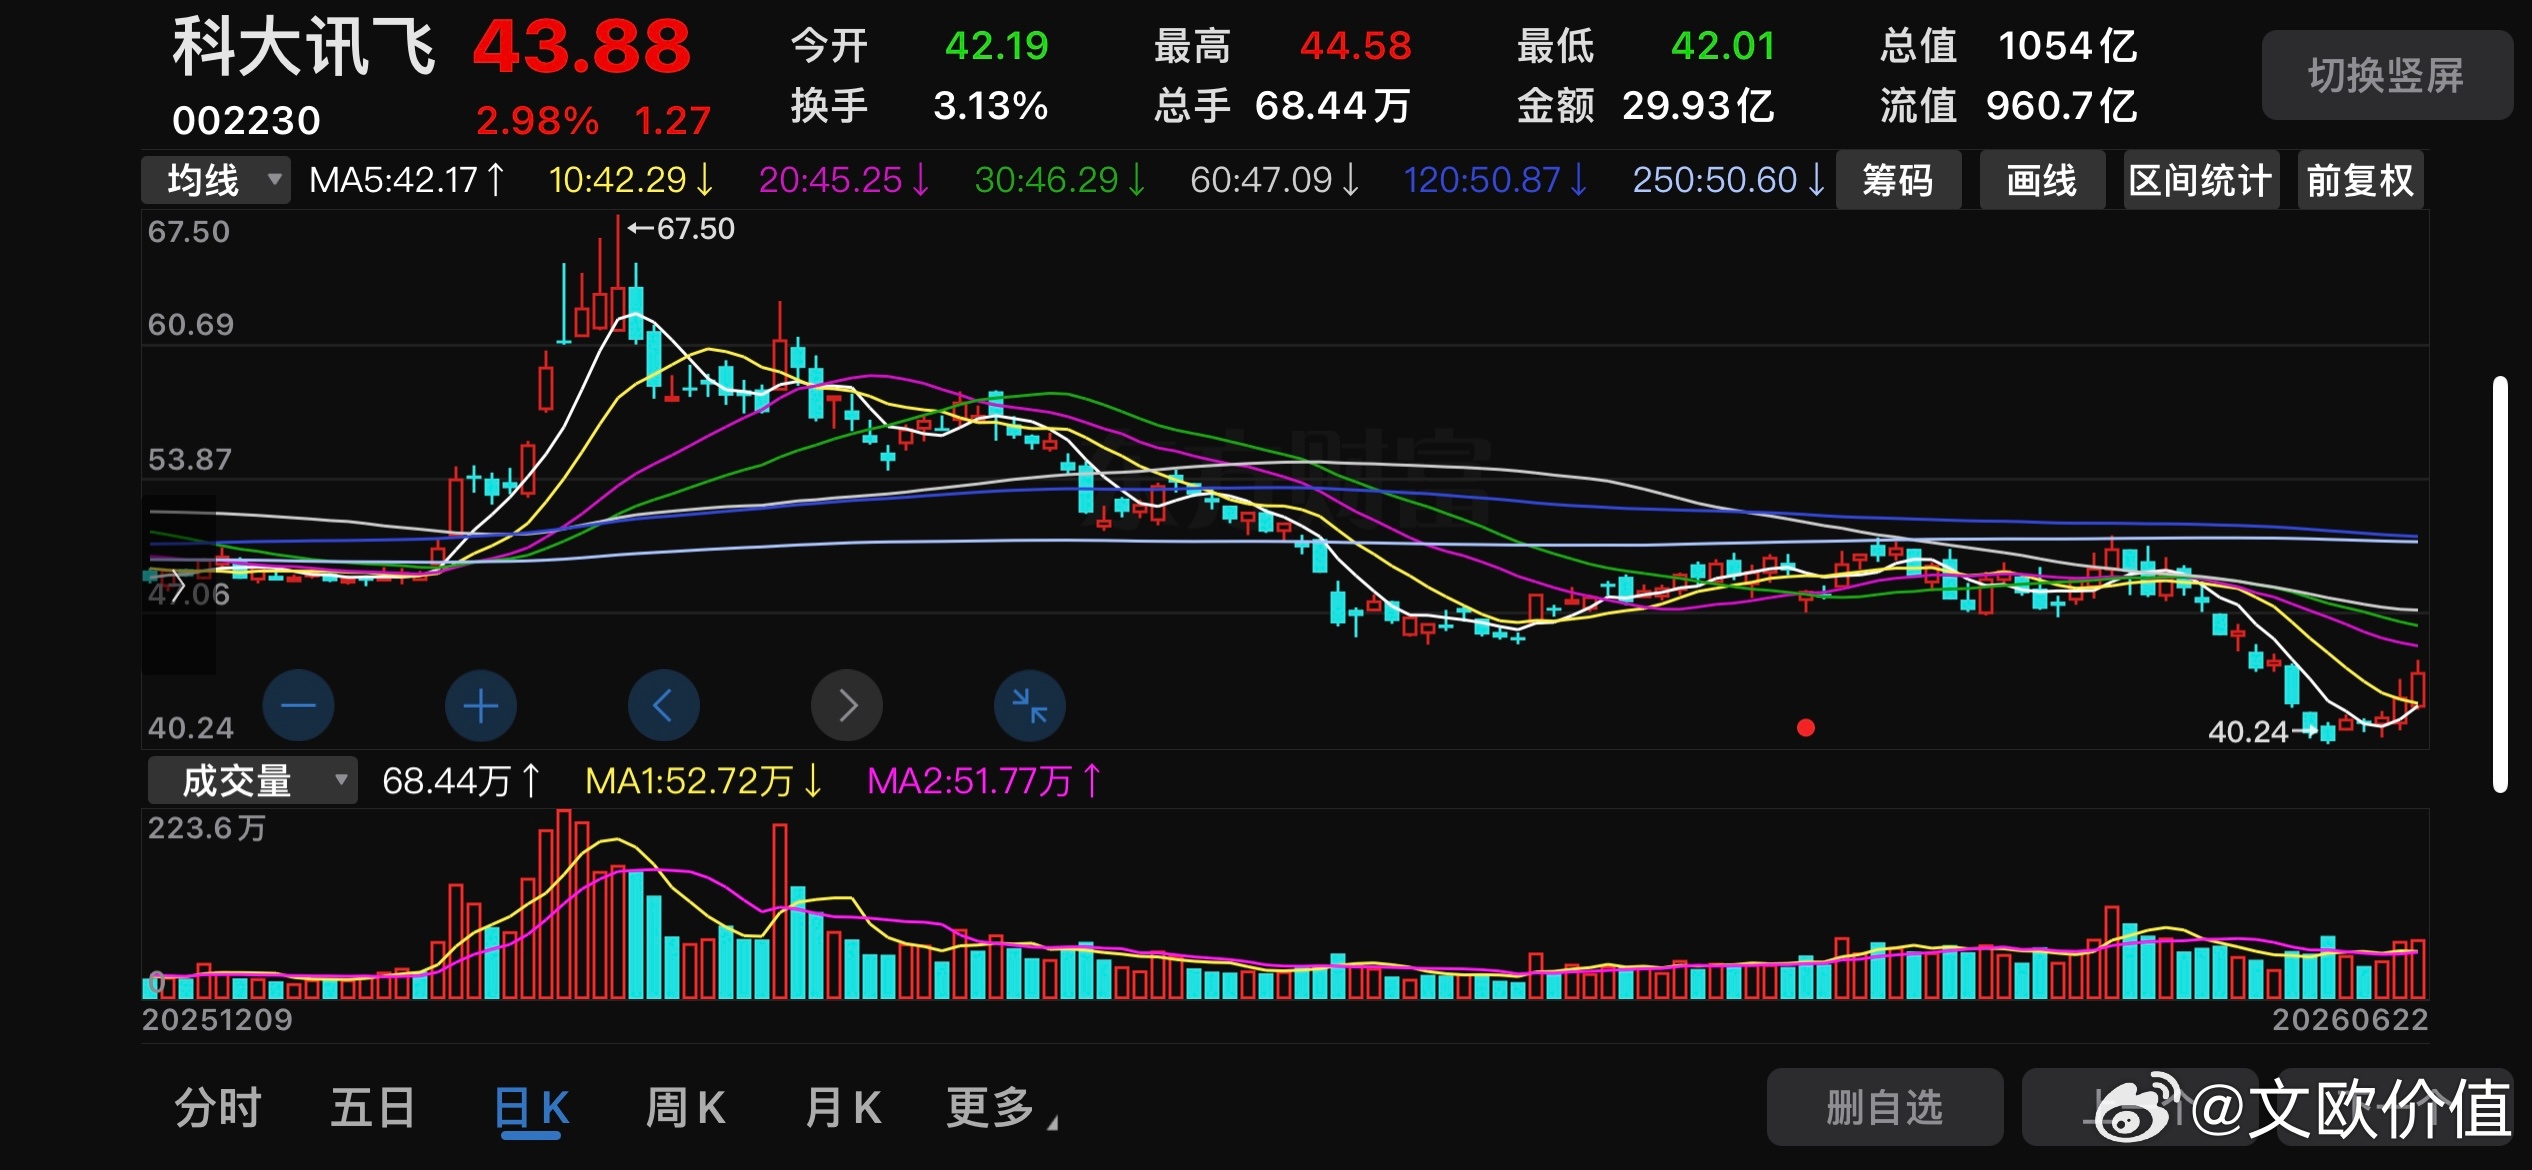Open 区间统计 range statistics
Viewport: 2532px width, 1170px height.
coord(2201,181)
